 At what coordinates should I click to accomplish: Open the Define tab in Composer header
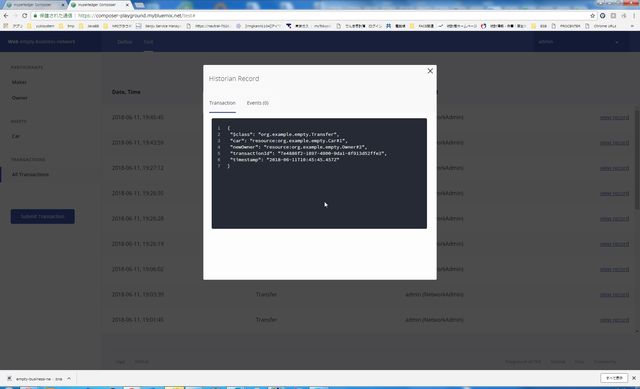click(x=124, y=42)
